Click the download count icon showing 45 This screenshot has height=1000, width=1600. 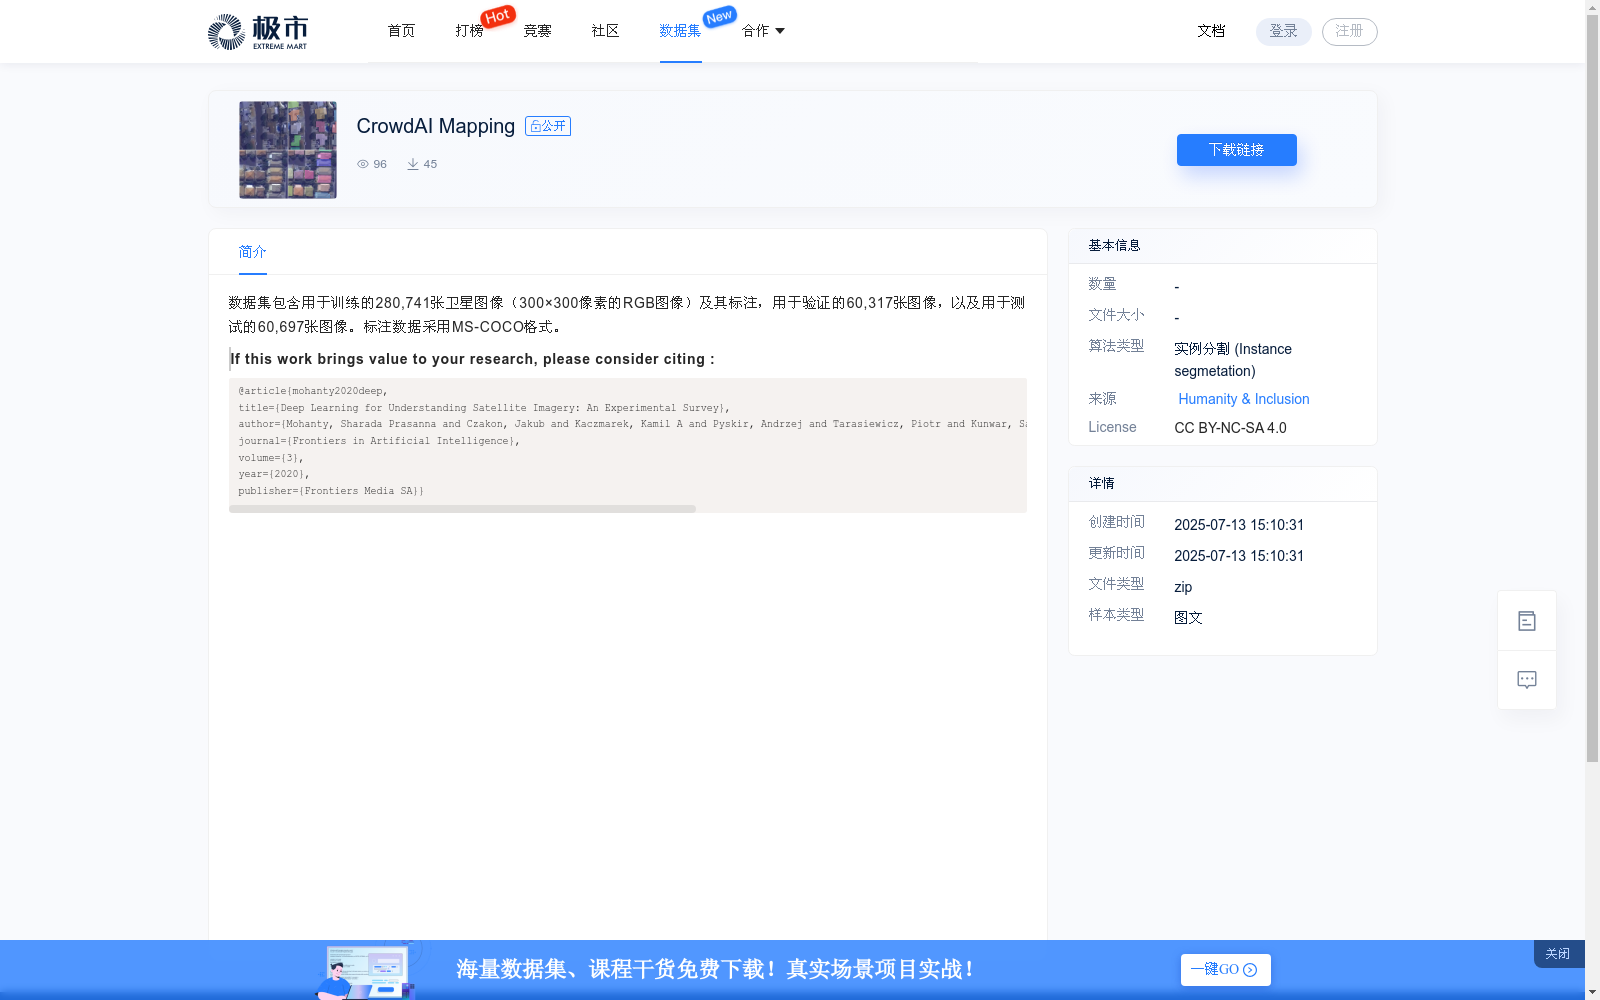pos(412,164)
